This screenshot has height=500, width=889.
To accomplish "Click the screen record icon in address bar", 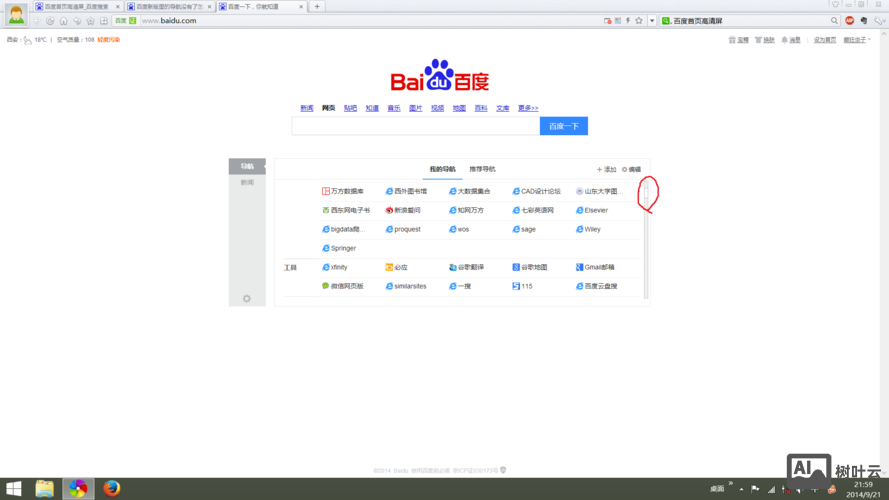I will (608, 20).
